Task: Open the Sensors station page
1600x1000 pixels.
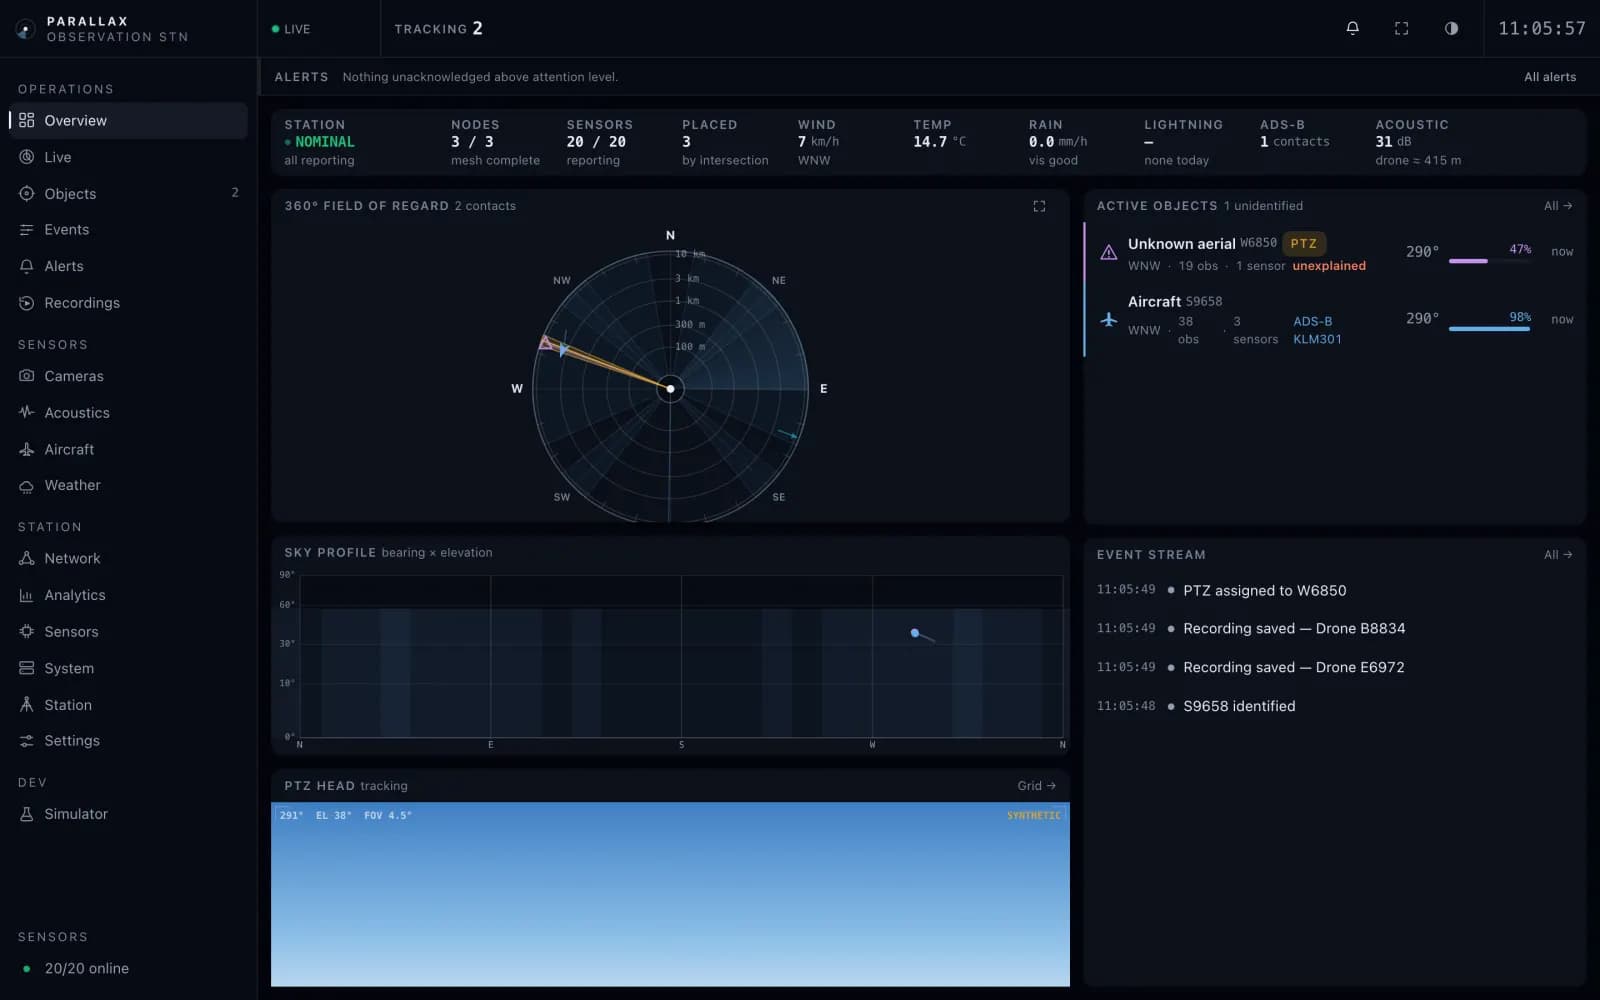Action: click(x=128, y=631)
